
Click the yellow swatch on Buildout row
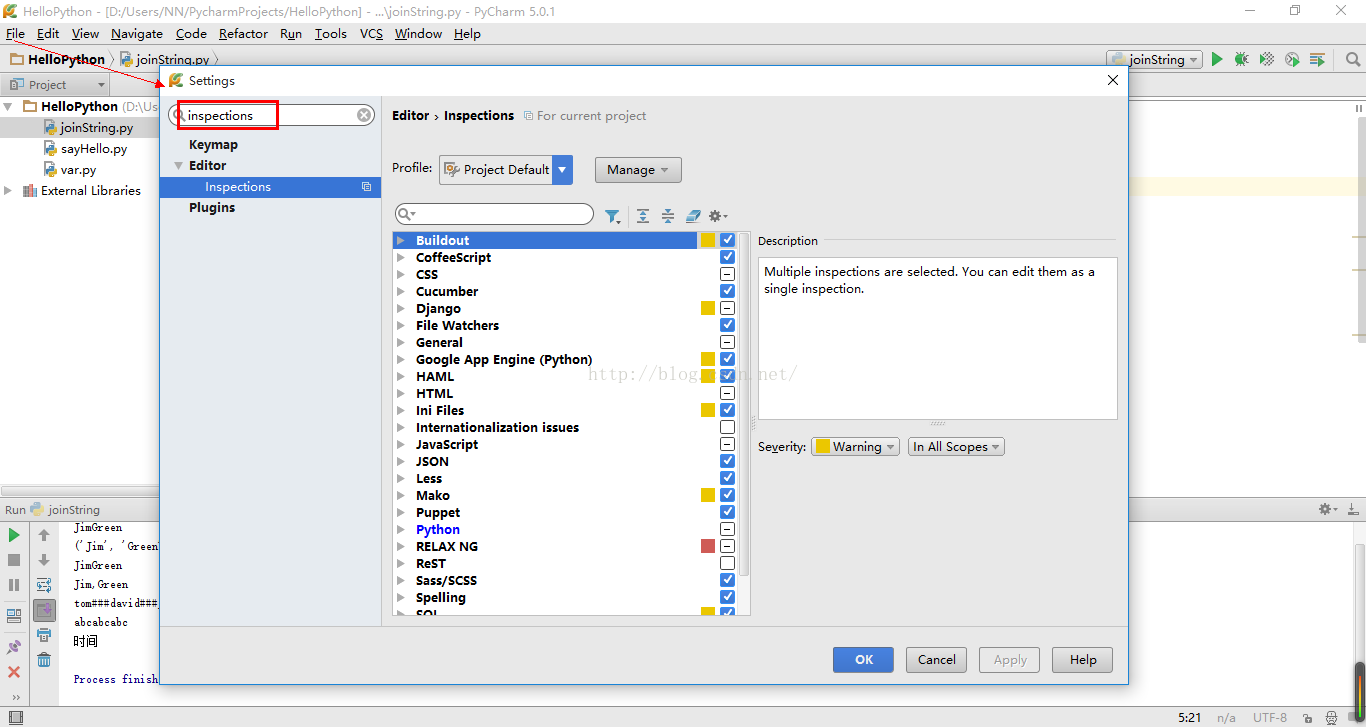point(708,240)
